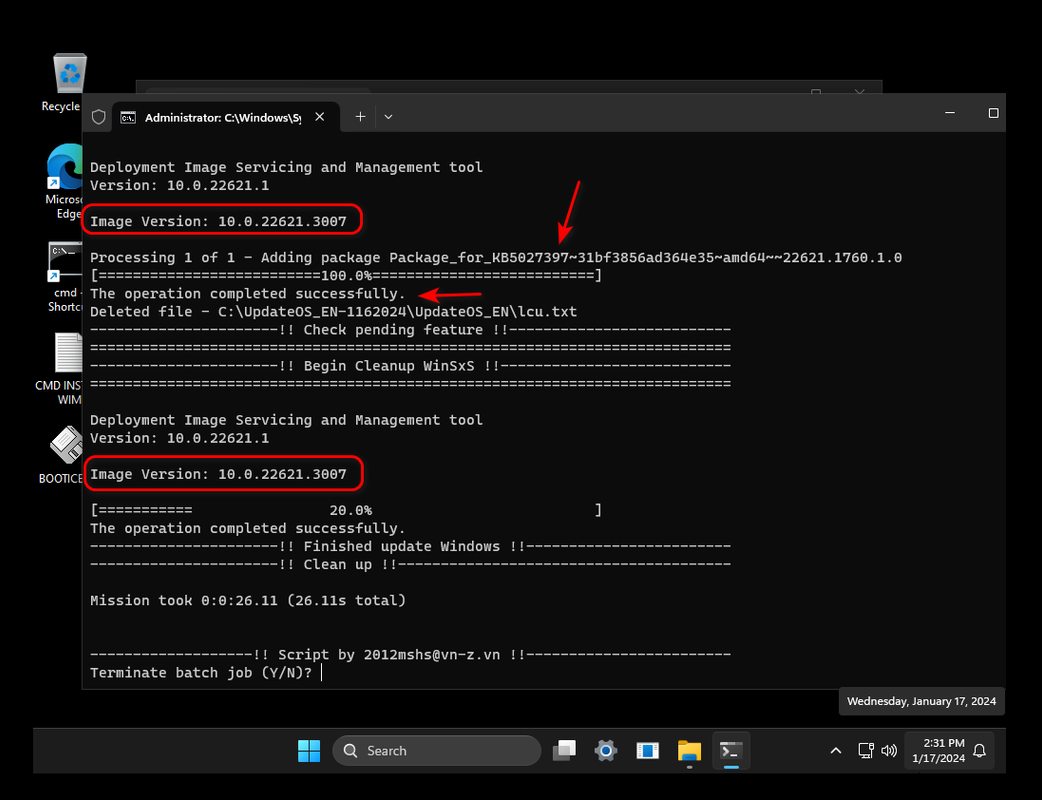Click the 'Mission took 0:0:26.11' line

tap(248, 601)
